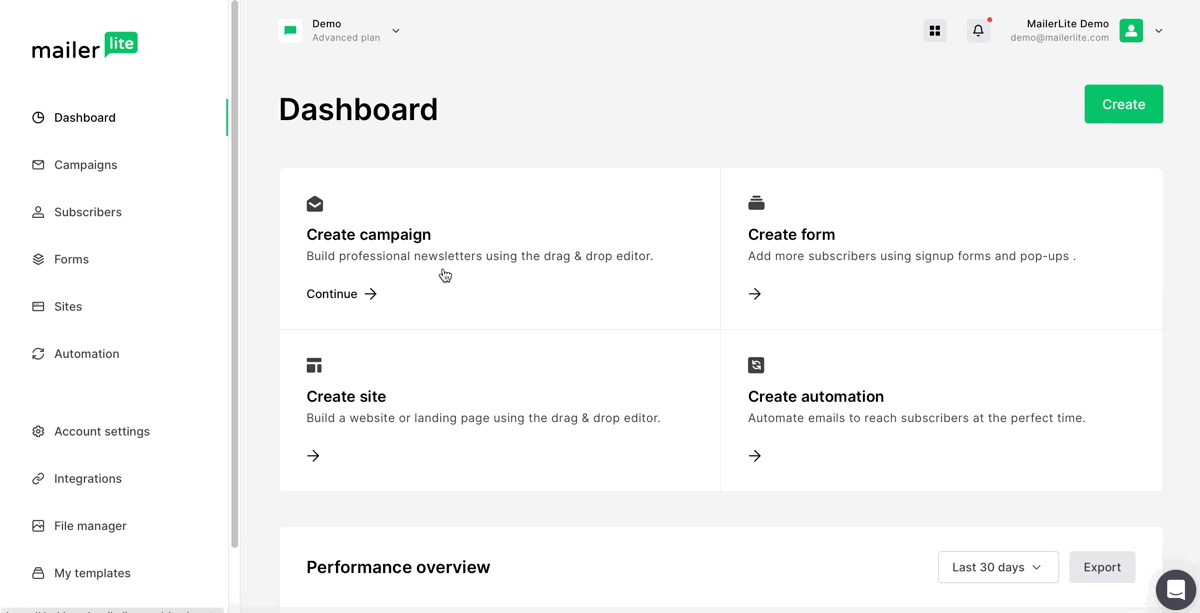Open the apps grid icon
Image resolution: width=1200 pixels, height=613 pixels.
tap(935, 31)
